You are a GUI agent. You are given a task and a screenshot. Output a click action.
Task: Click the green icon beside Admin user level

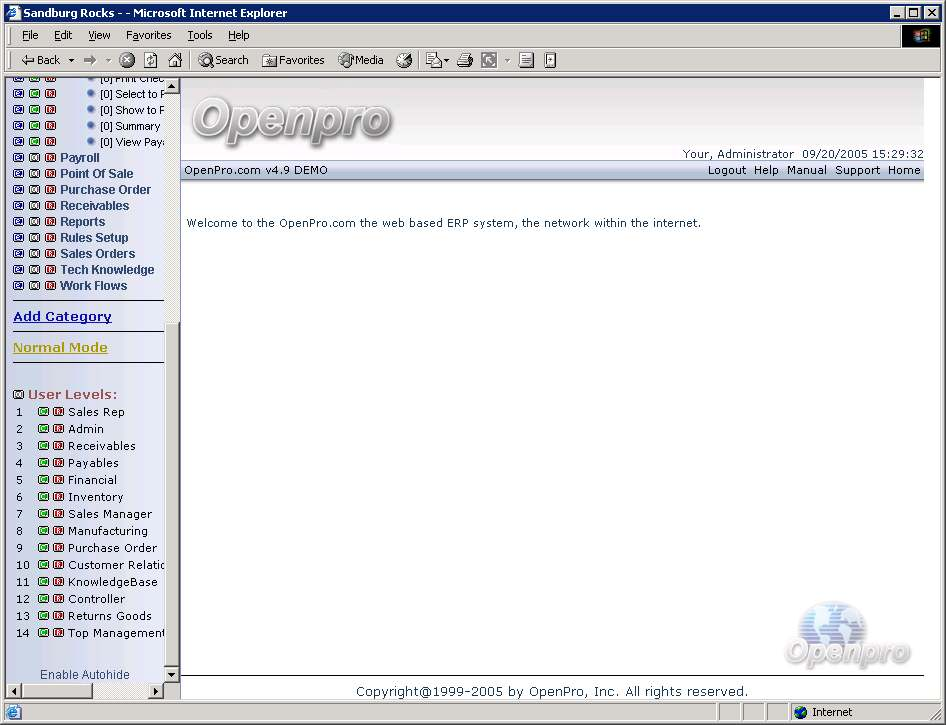click(43, 429)
